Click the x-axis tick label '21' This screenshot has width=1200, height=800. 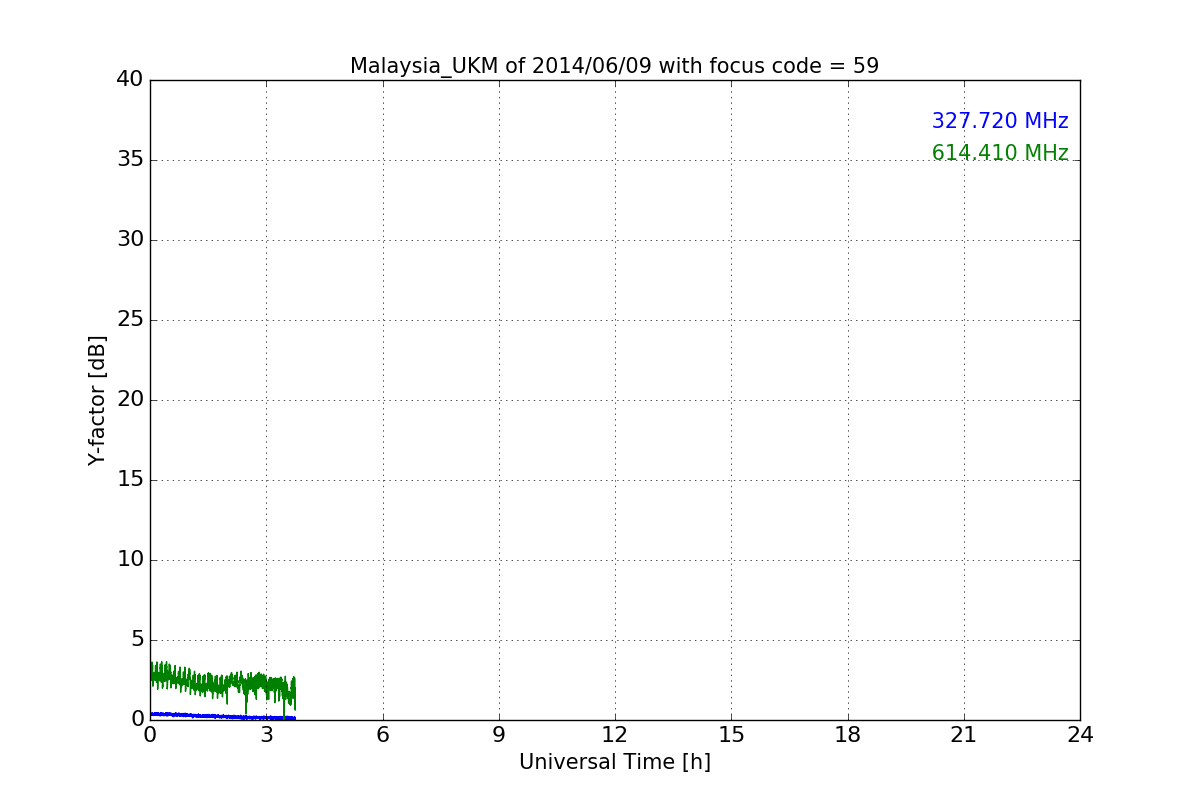964,735
